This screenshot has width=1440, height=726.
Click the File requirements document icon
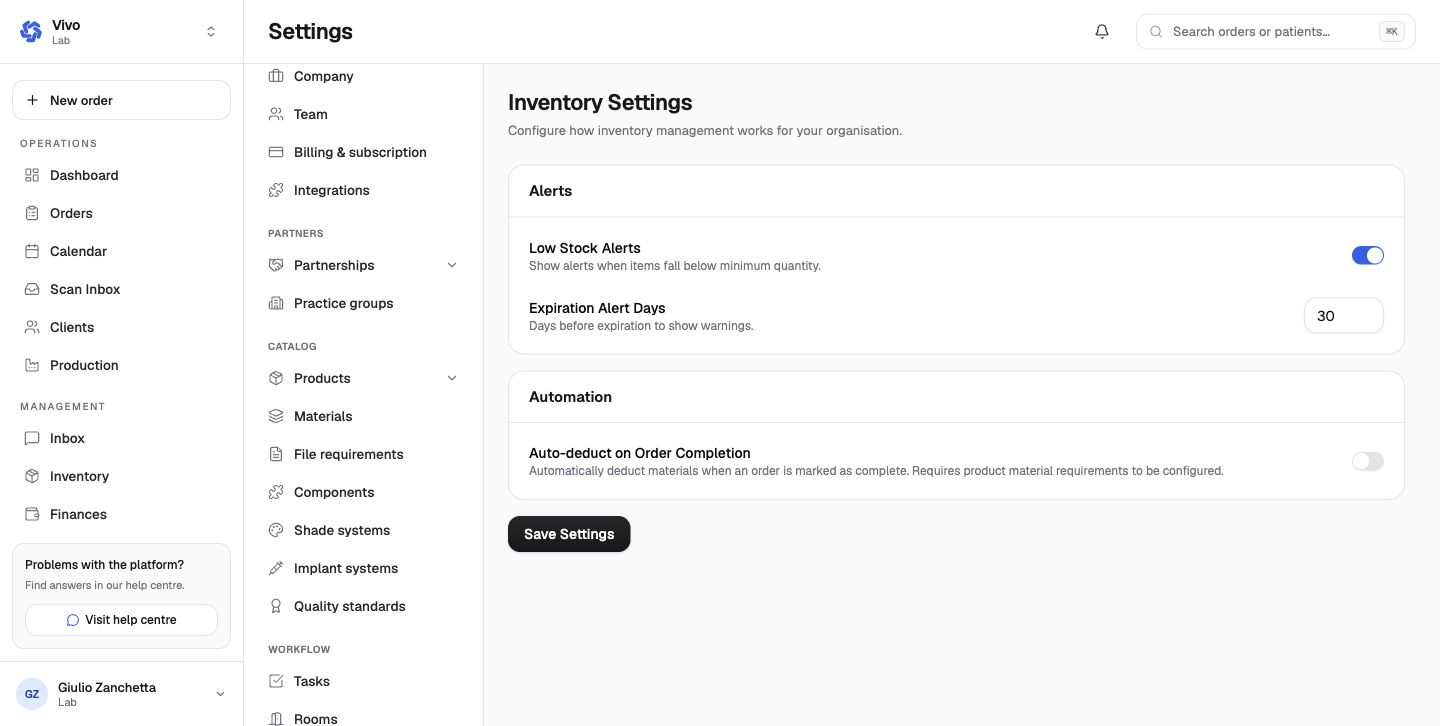pyautogui.click(x=276, y=454)
